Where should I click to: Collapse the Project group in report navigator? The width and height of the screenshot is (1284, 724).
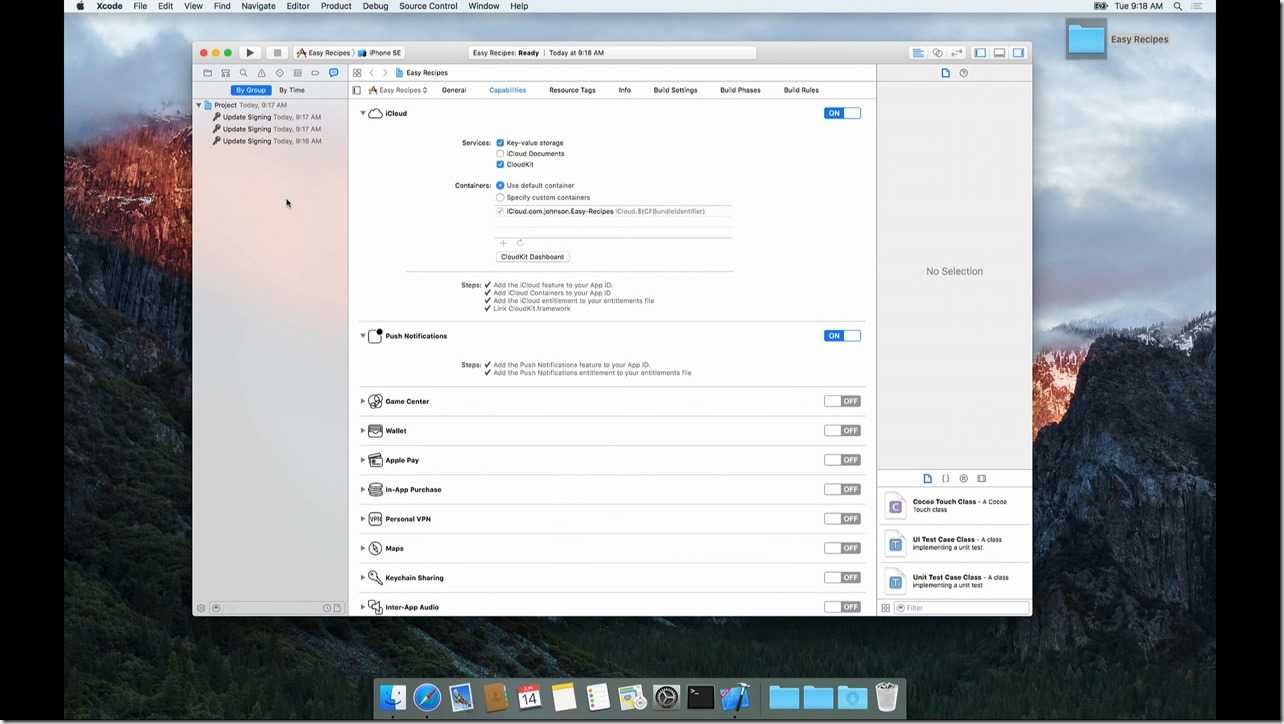(x=199, y=105)
